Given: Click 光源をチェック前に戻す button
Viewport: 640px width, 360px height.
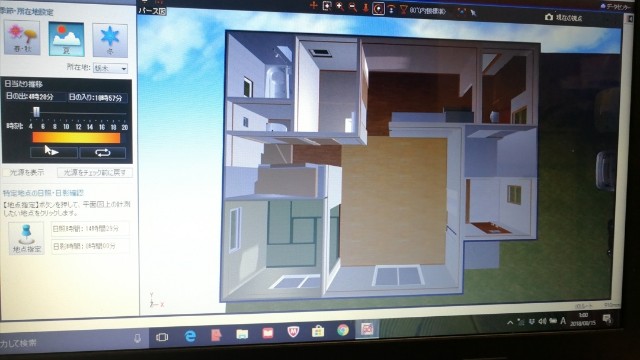Looking at the screenshot, I should [x=95, y=173].
